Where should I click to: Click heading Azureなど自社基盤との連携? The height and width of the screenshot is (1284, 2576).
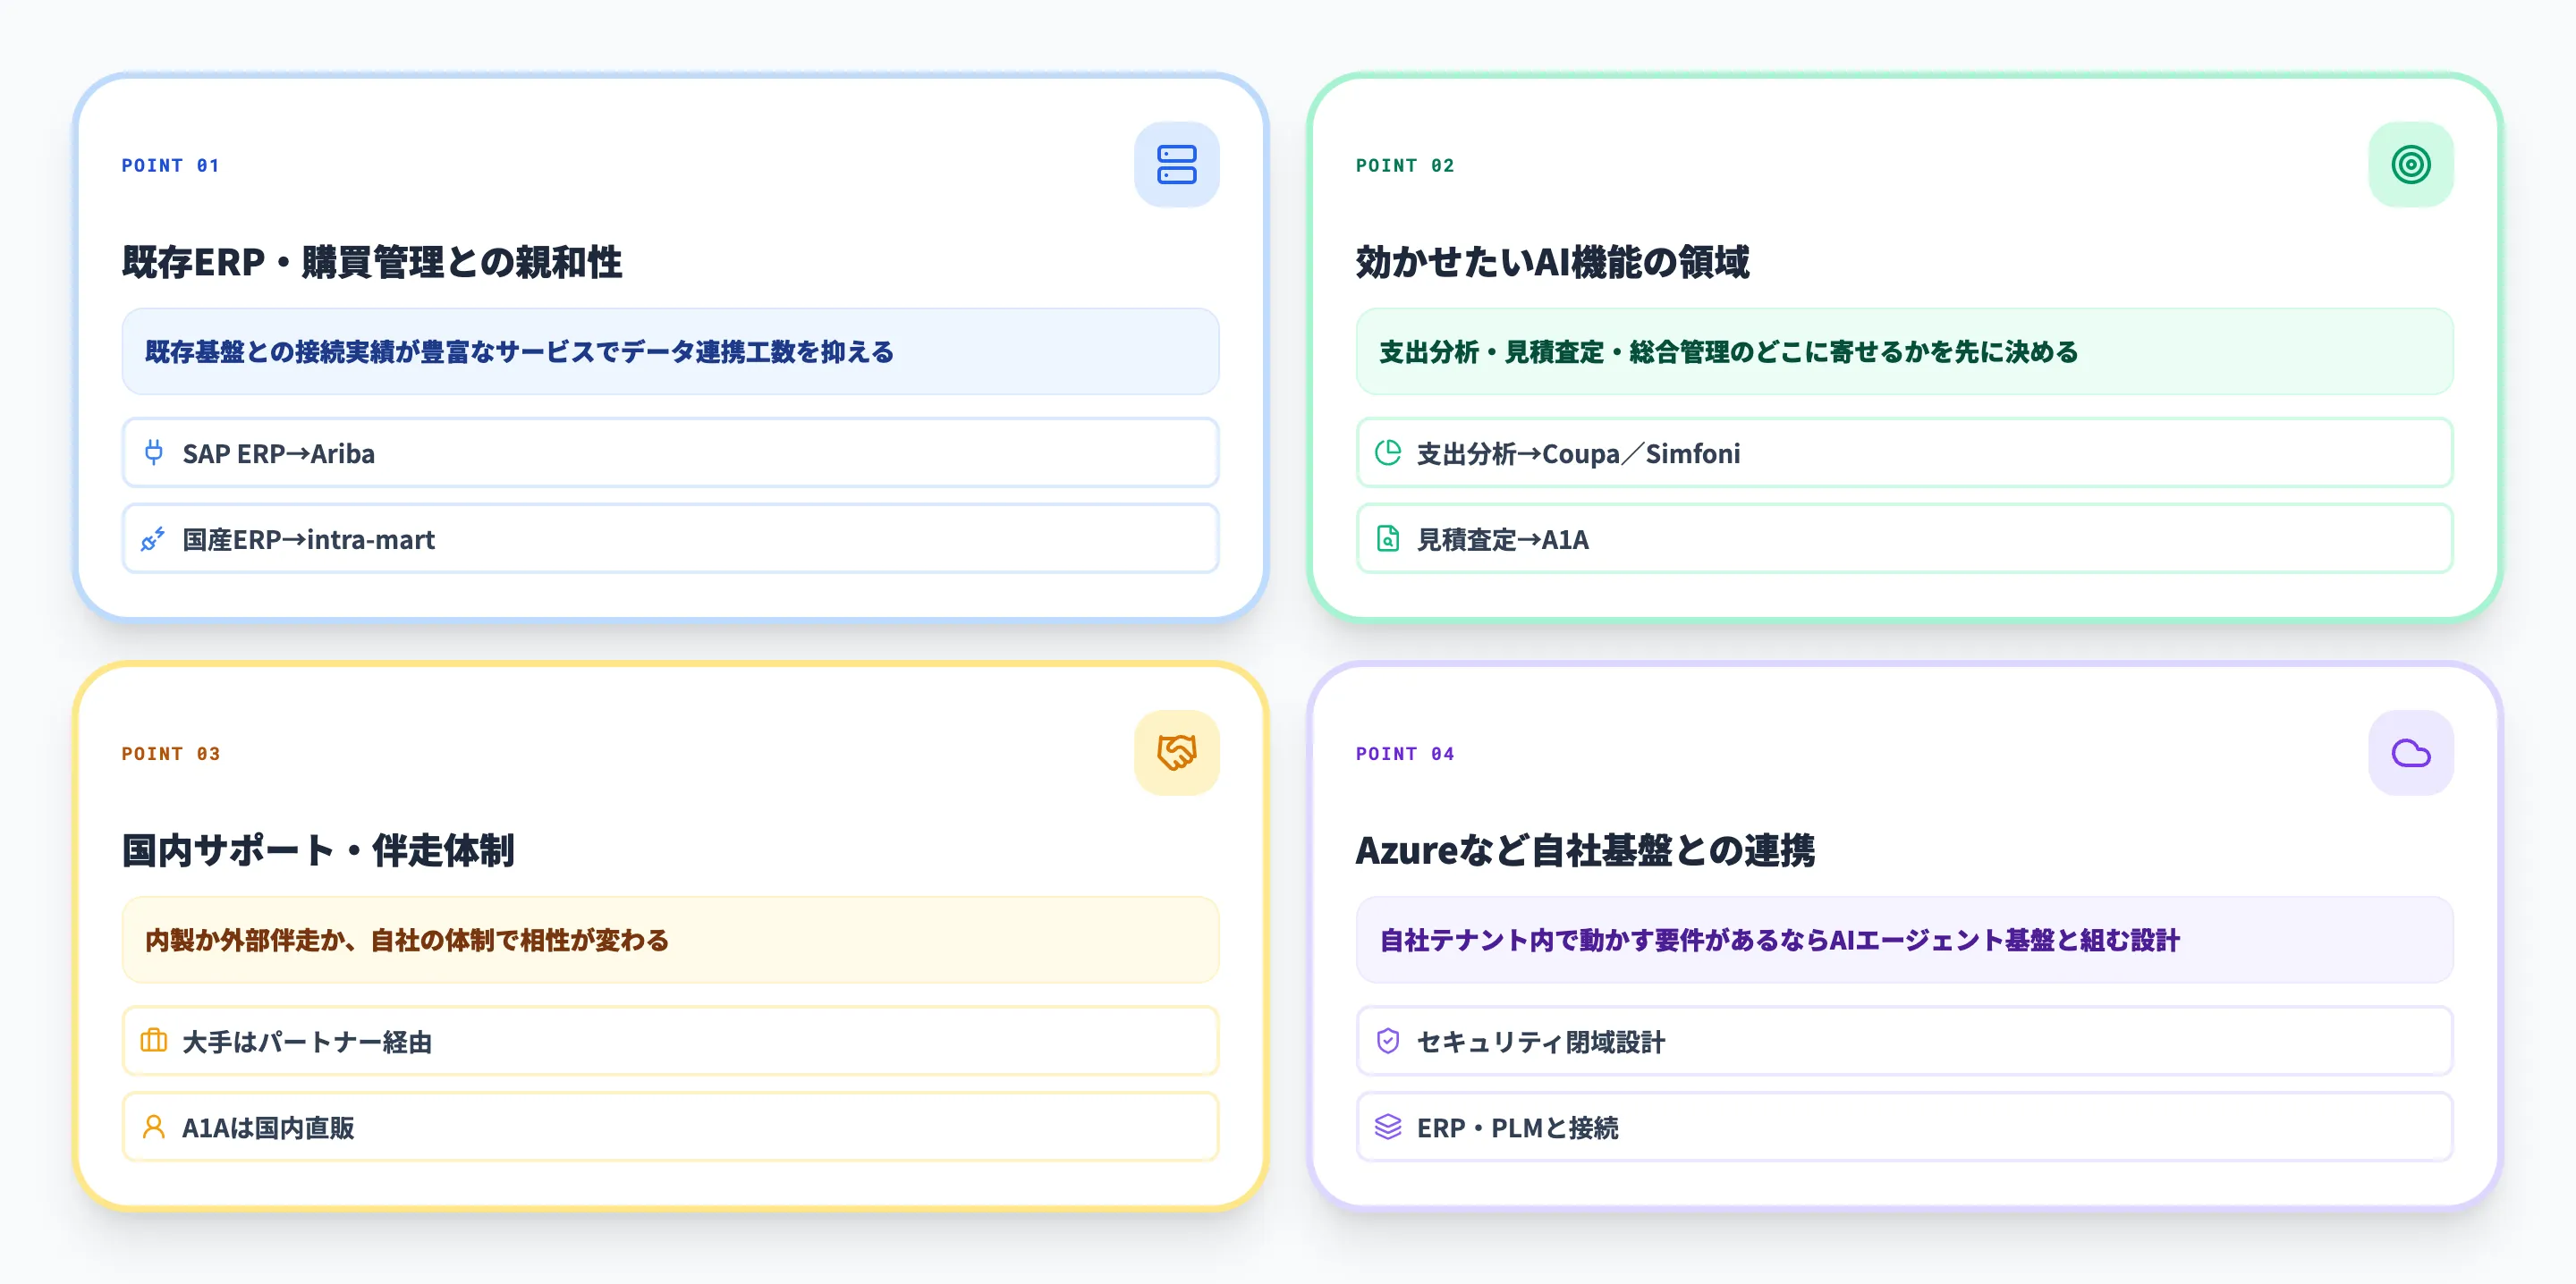pos(1585,850)
